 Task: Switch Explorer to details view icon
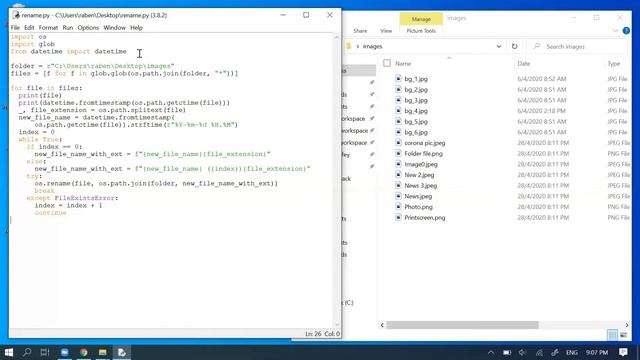pyautogui.click(x=612, y=335)
